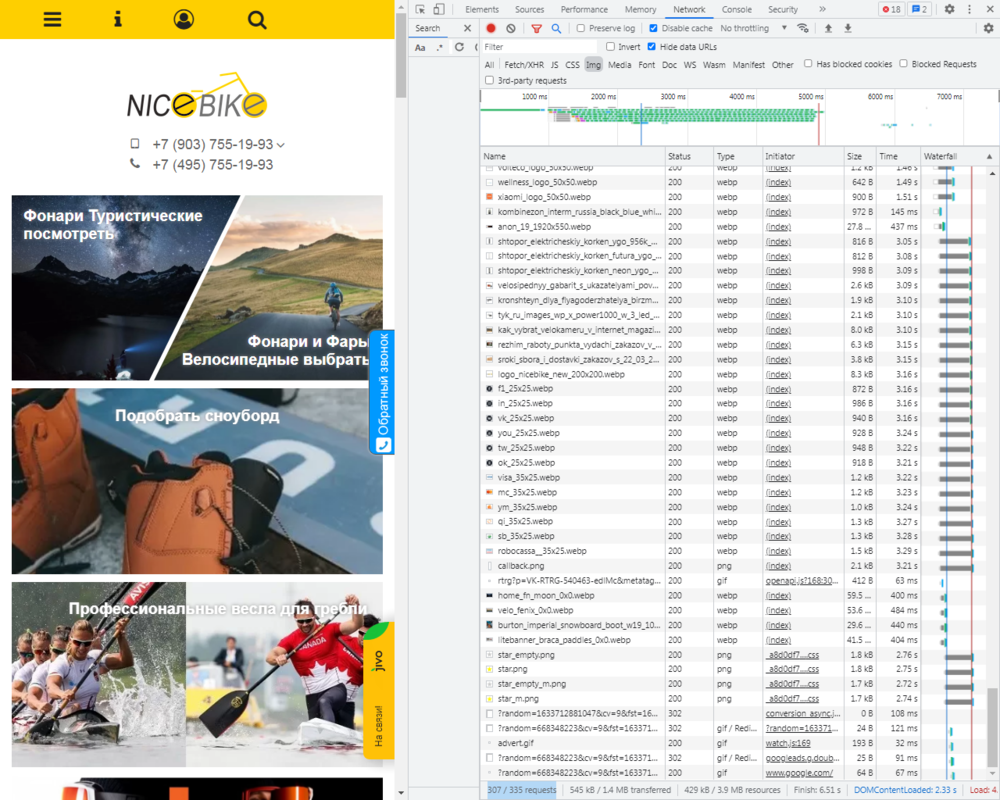Screen dimensions: 1000x800
Task: Open the Console tab
Action: coord(737,10)
